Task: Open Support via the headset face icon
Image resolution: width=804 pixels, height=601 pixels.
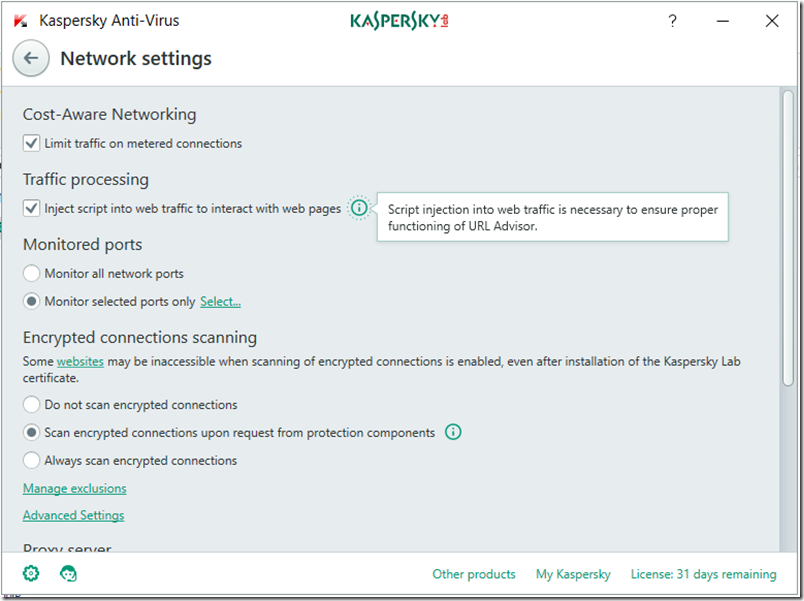Action: 68,573
